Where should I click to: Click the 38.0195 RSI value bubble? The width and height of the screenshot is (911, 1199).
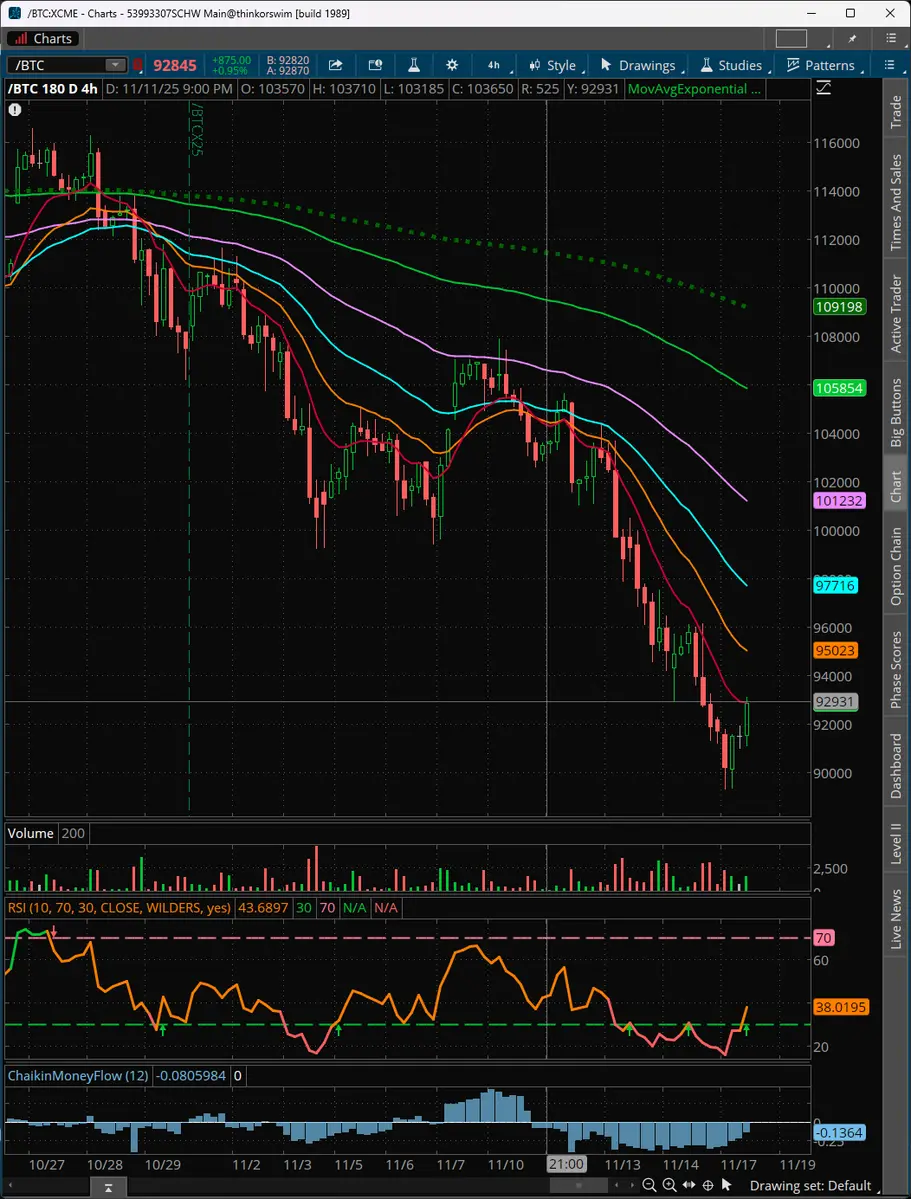(x=841, y=1008)
